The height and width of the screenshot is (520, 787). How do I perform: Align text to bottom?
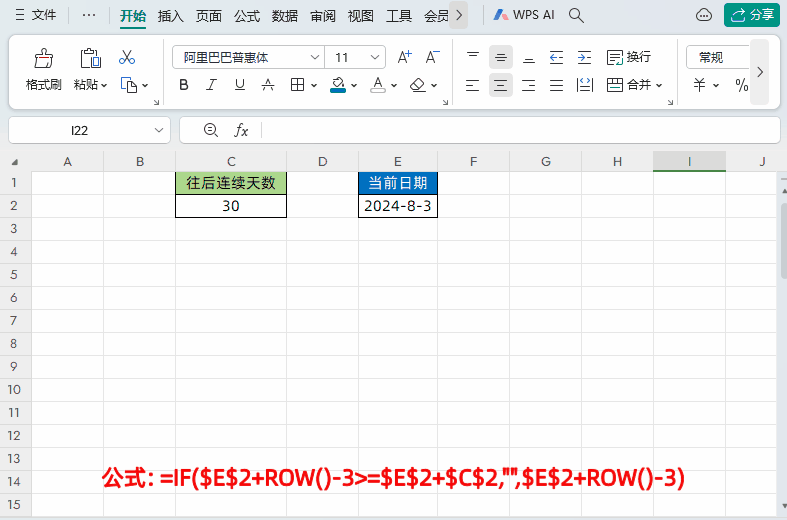coord(529,57)
